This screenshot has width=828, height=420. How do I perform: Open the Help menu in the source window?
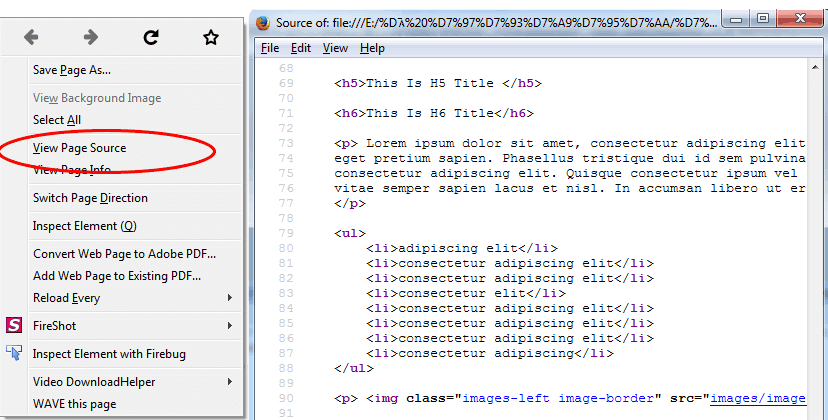(x=372, y=48)
